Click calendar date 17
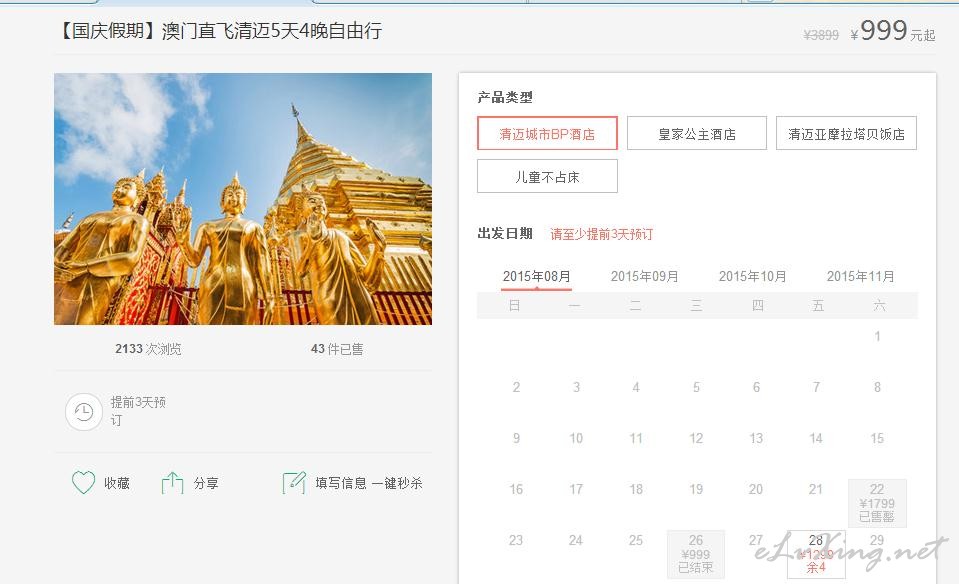The height and width of the screenshot is (584, 959). point(576,489)
